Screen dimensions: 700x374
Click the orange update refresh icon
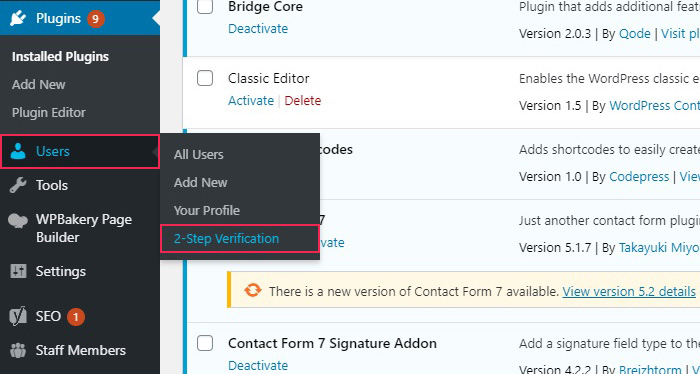pyautogui.click(x=252, y=290)
